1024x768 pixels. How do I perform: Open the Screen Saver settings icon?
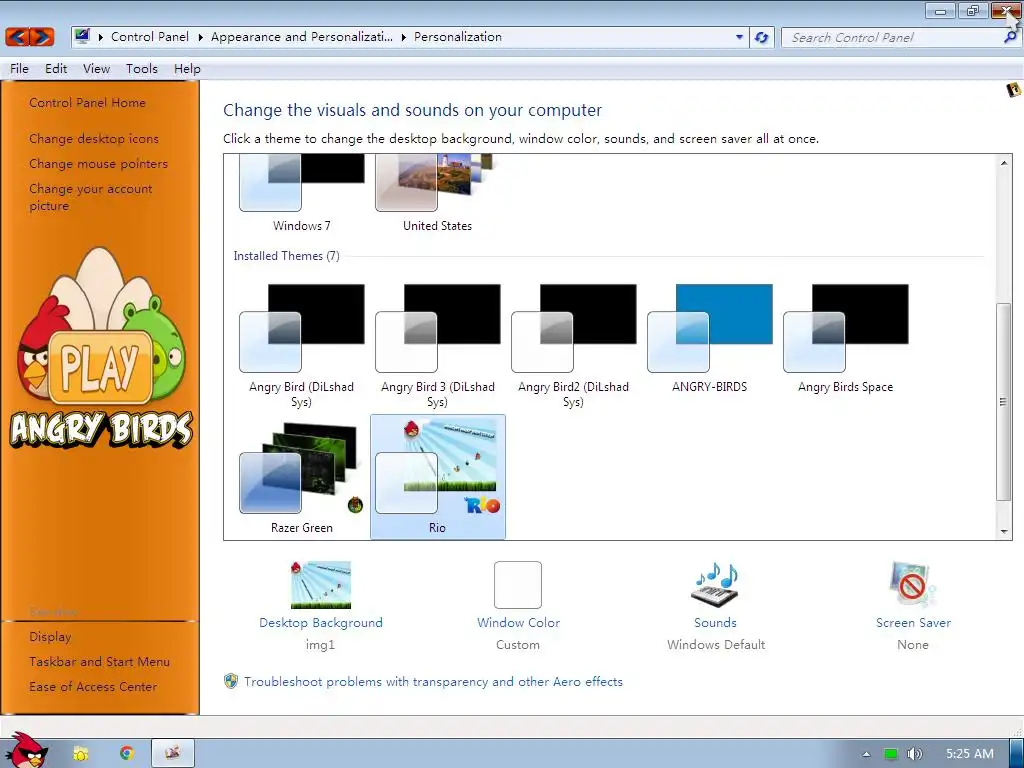tap(912, 584)
